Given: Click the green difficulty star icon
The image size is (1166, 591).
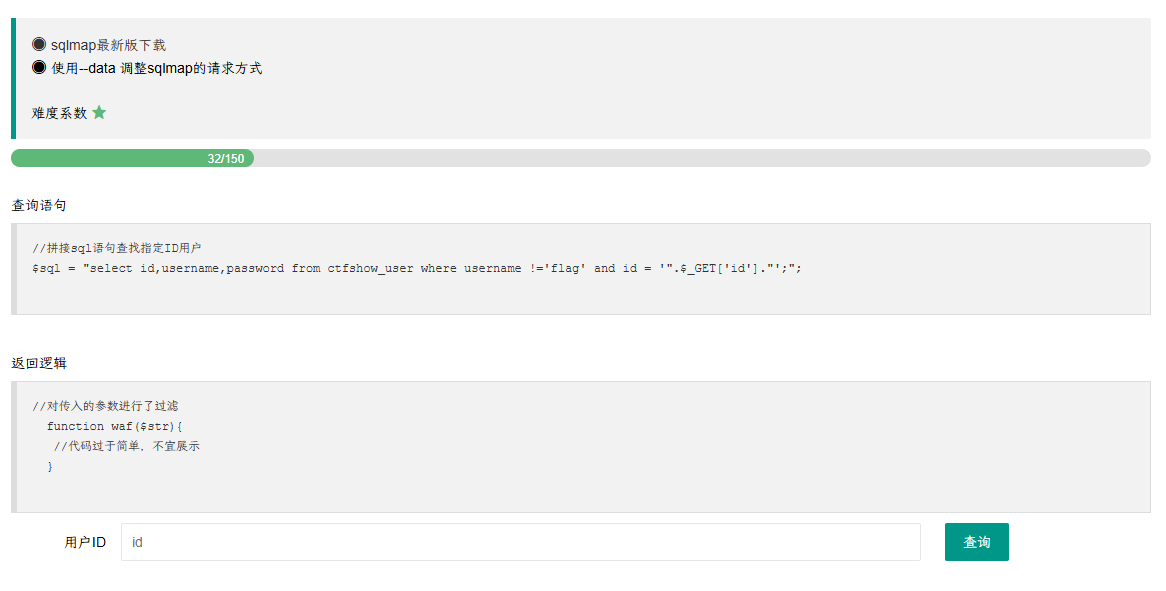Looking at the screenshot, I should [x=99, y=112].
